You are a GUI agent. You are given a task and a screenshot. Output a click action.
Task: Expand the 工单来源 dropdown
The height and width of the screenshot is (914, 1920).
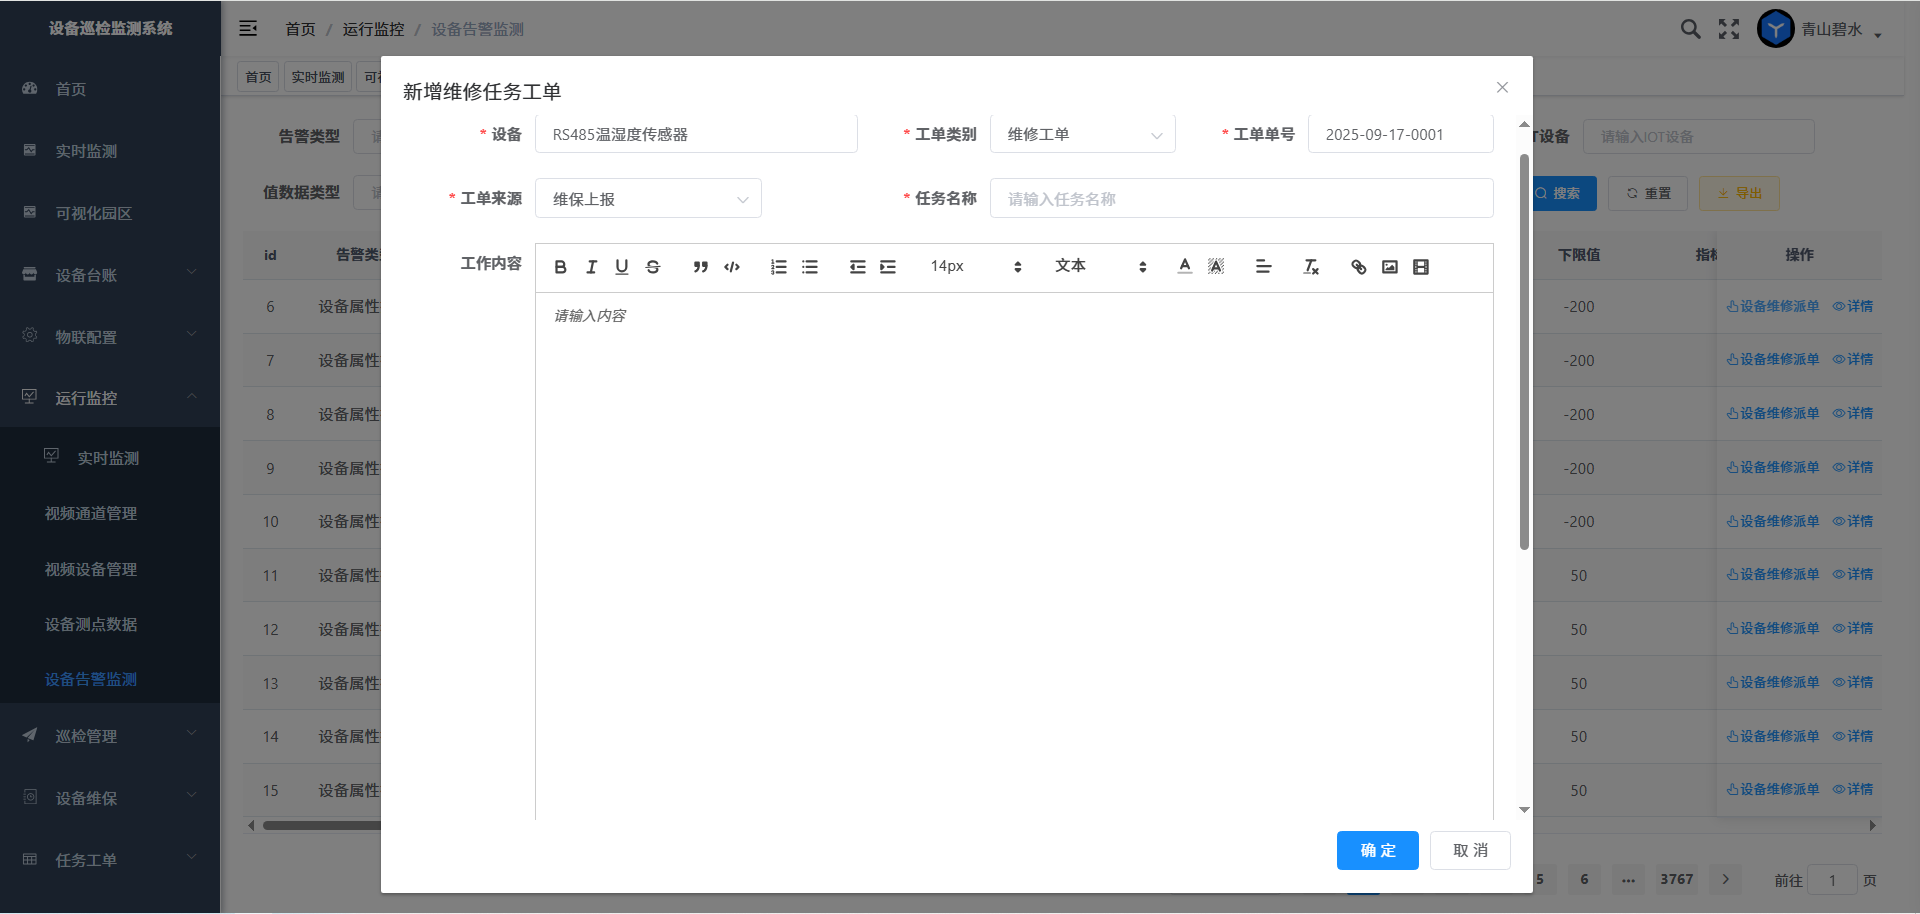(648, 199)
